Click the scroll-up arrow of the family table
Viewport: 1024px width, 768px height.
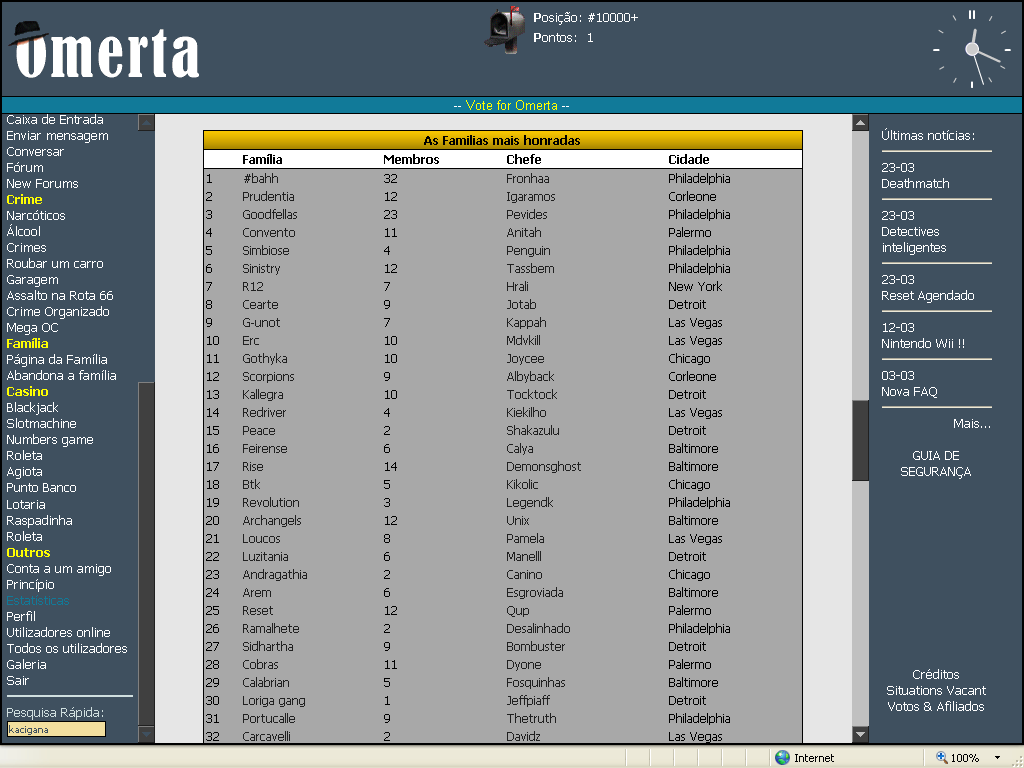860,123
